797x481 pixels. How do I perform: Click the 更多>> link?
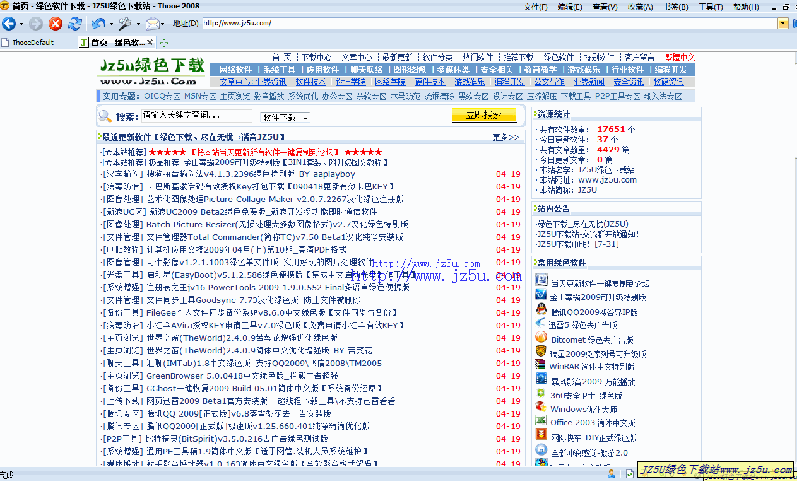(506, 137)
